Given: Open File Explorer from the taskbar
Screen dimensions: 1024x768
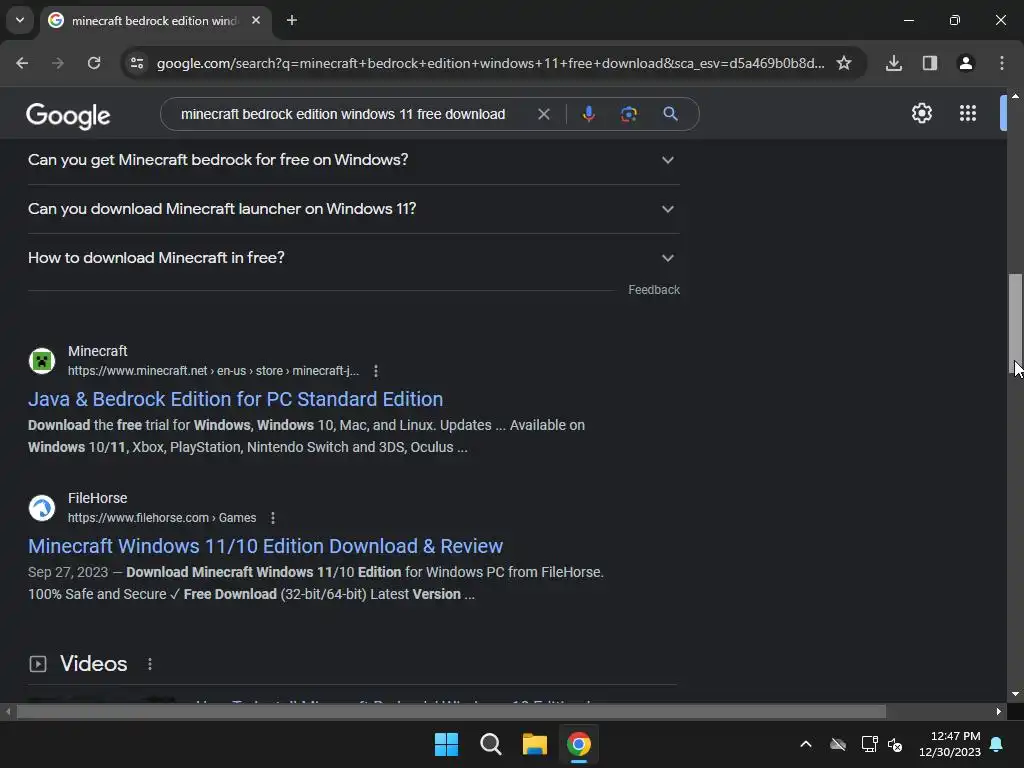Looking at the screenshot, I should (x=534, y=744).
